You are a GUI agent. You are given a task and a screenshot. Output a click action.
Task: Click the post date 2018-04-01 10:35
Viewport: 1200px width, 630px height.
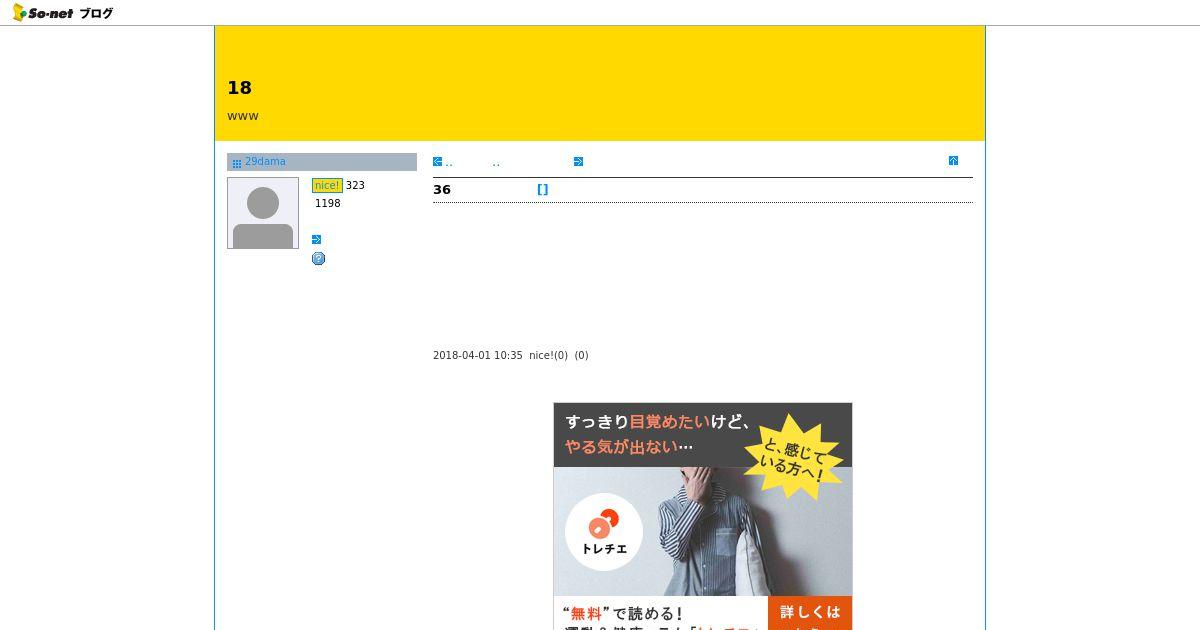pyautogui.click(x=478, y=355)
